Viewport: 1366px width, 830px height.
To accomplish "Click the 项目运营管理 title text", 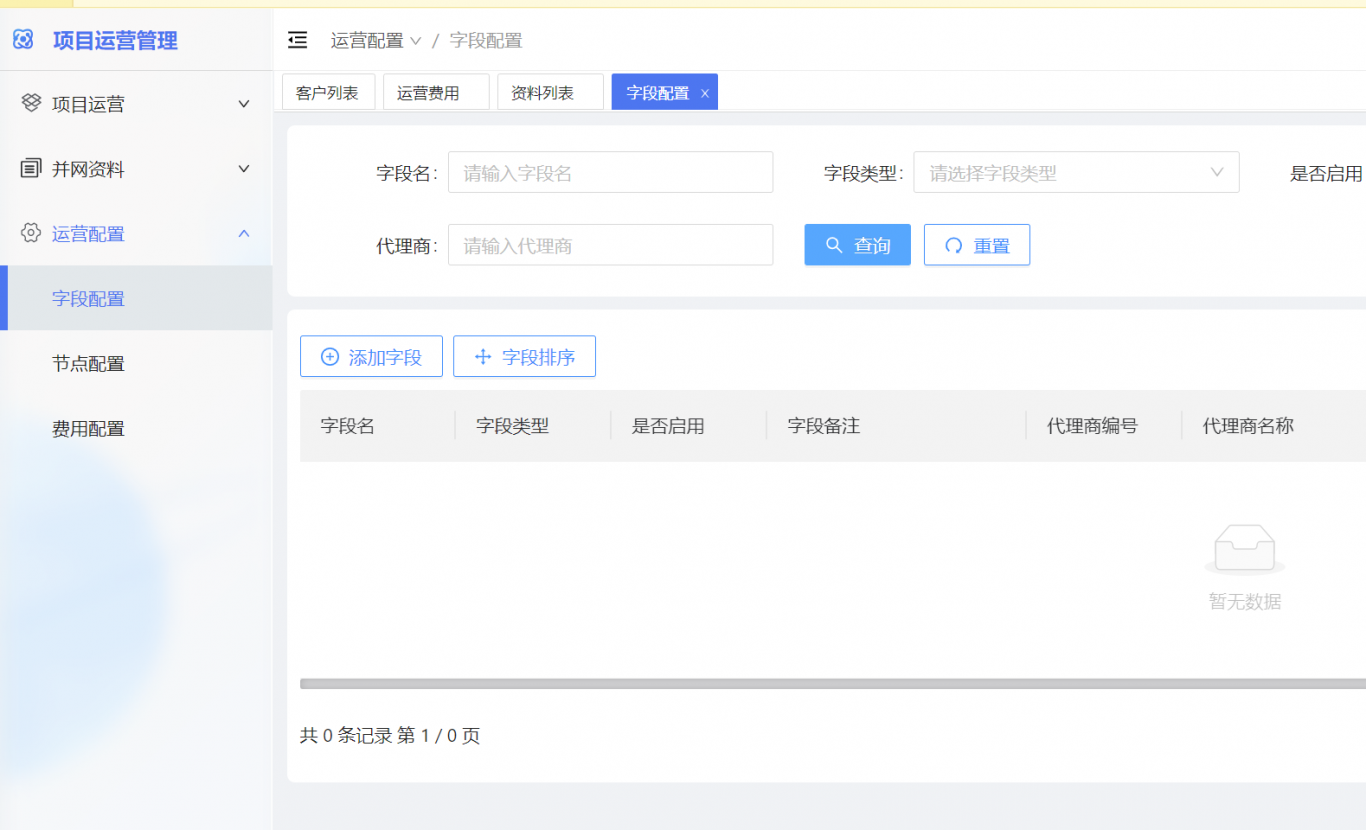I will (115, 40).
